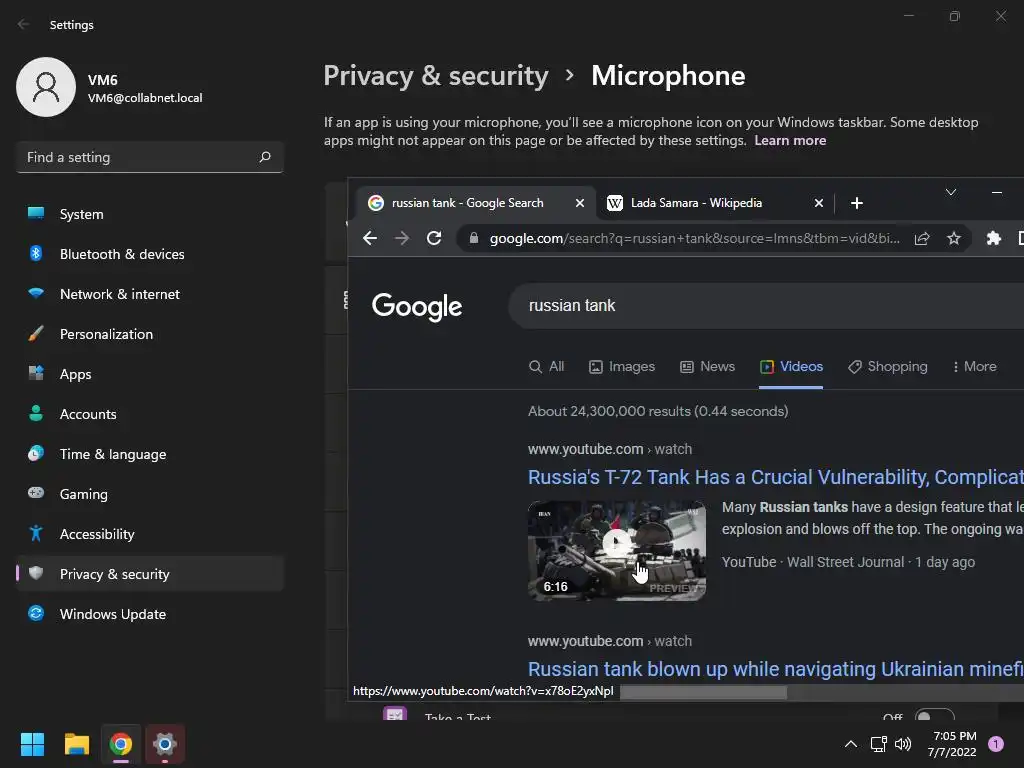Click share this page icon in address bar
Viewport: 1024px width, 768px height.
(921, 238)
